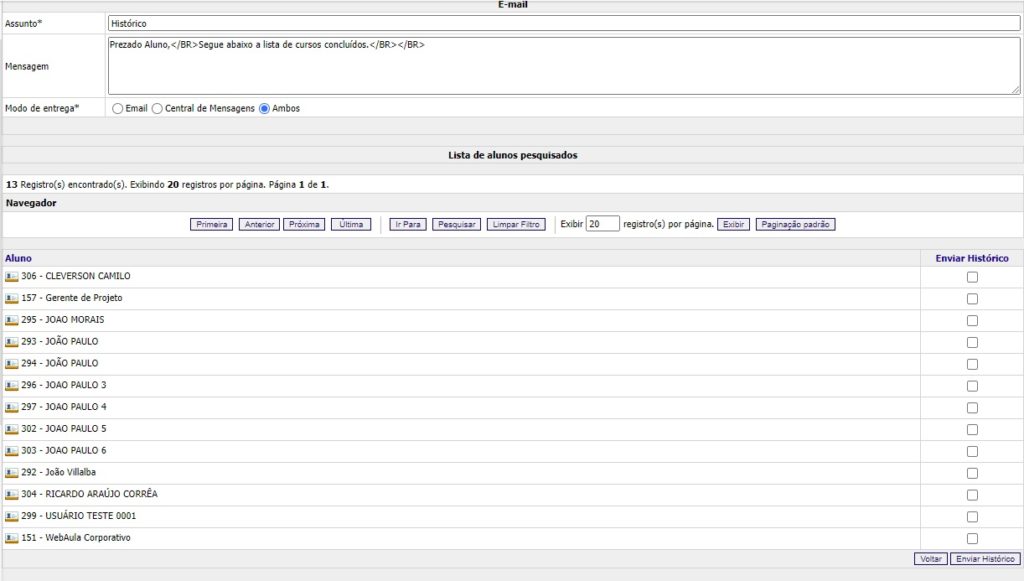Click the profile card icon beside CLEVERSON CAMILO
Image resolution: width=1024 pixels, height=581 pixels.
coord(12,277)
